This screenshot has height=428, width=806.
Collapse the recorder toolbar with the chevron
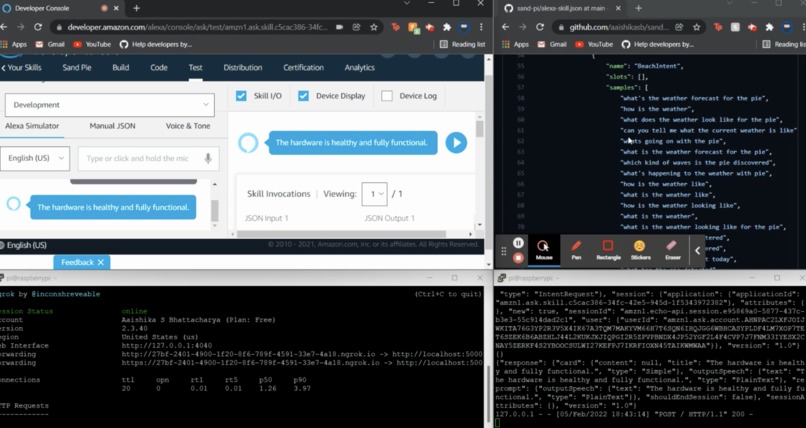point(698,251)
